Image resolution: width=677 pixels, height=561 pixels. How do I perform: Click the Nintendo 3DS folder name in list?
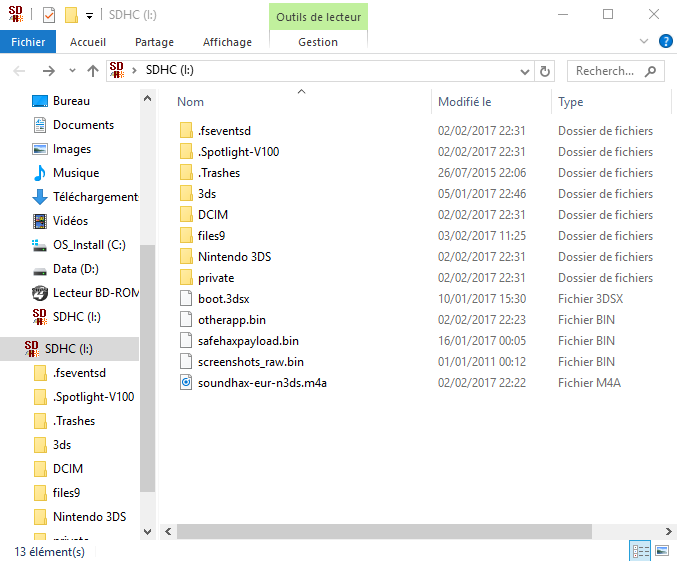point(234,257)
